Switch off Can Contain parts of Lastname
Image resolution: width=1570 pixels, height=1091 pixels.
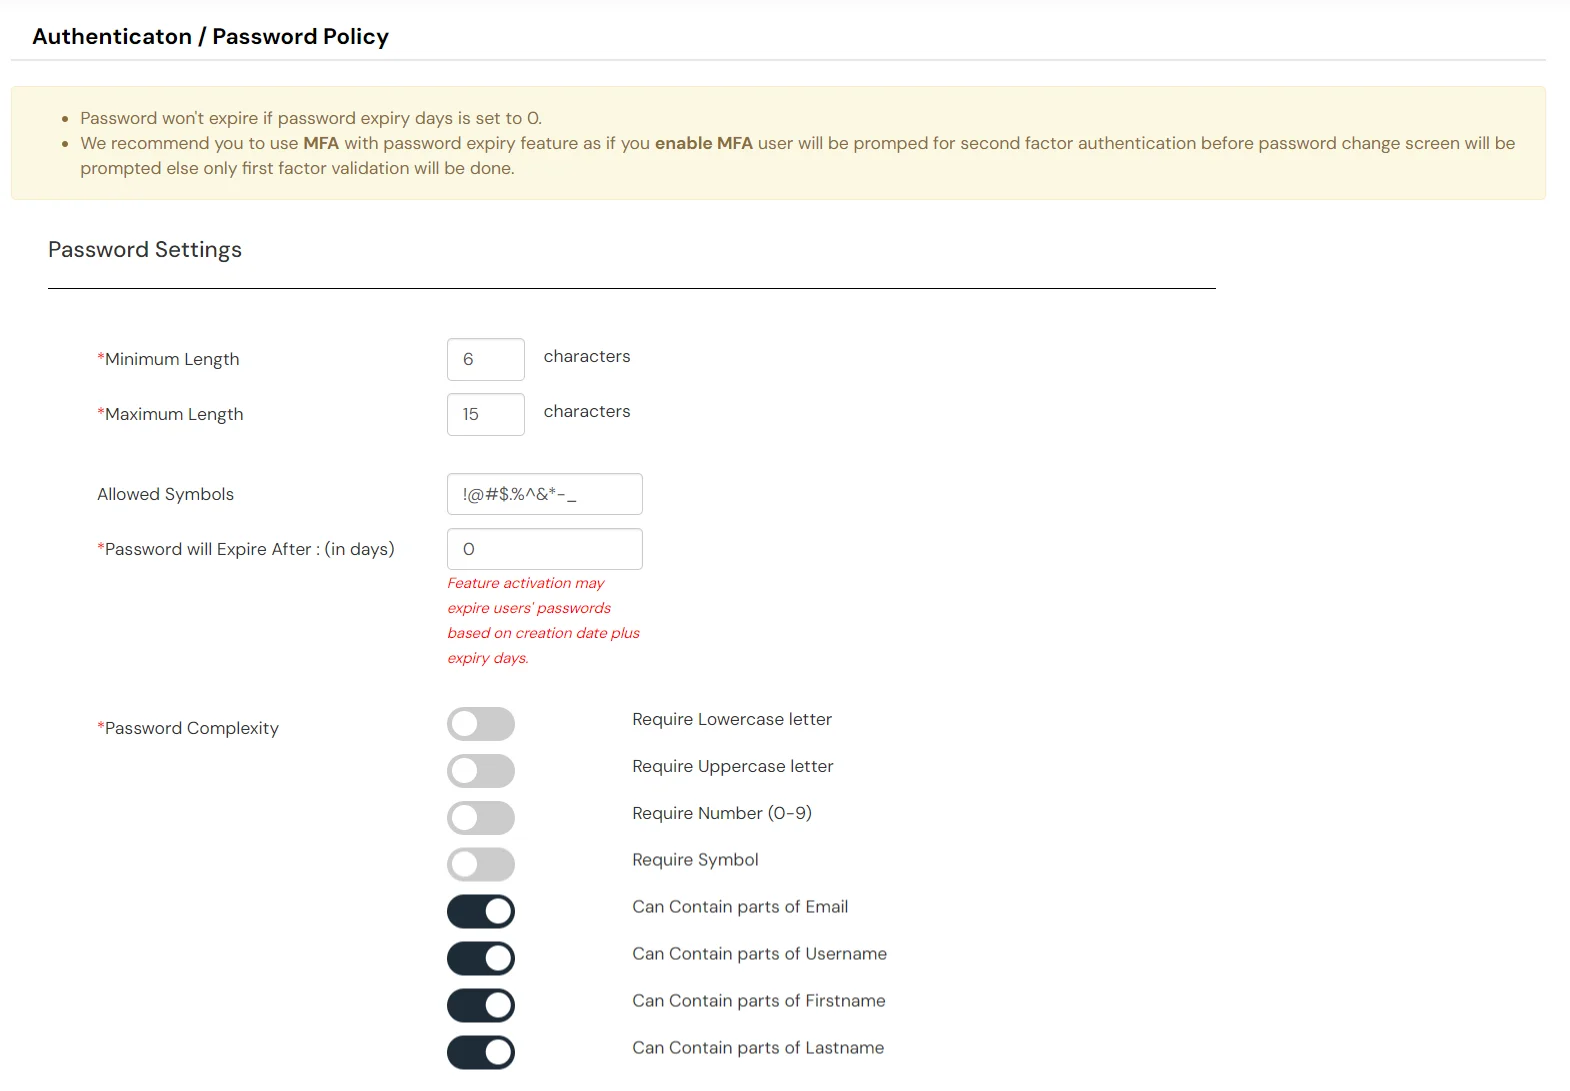(481, 1053)
